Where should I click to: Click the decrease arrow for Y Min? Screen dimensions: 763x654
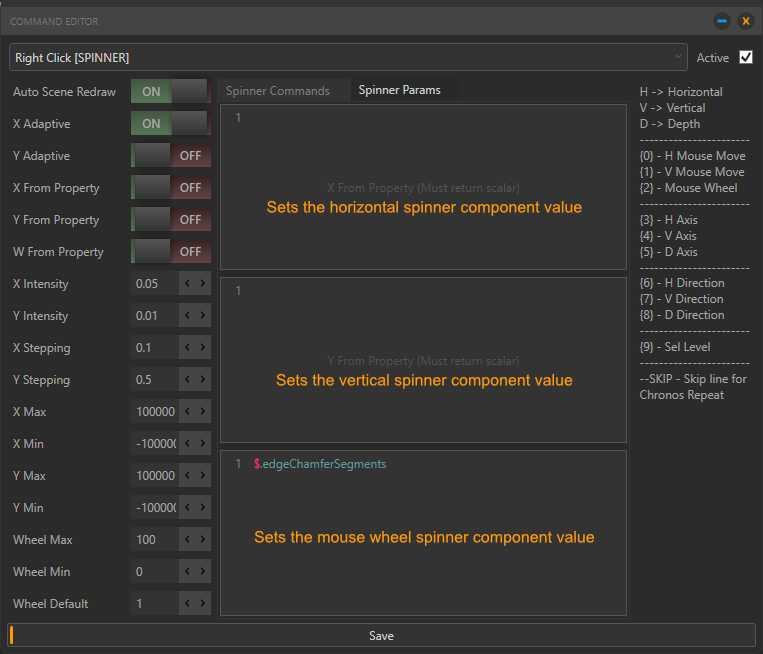point(187,508)
